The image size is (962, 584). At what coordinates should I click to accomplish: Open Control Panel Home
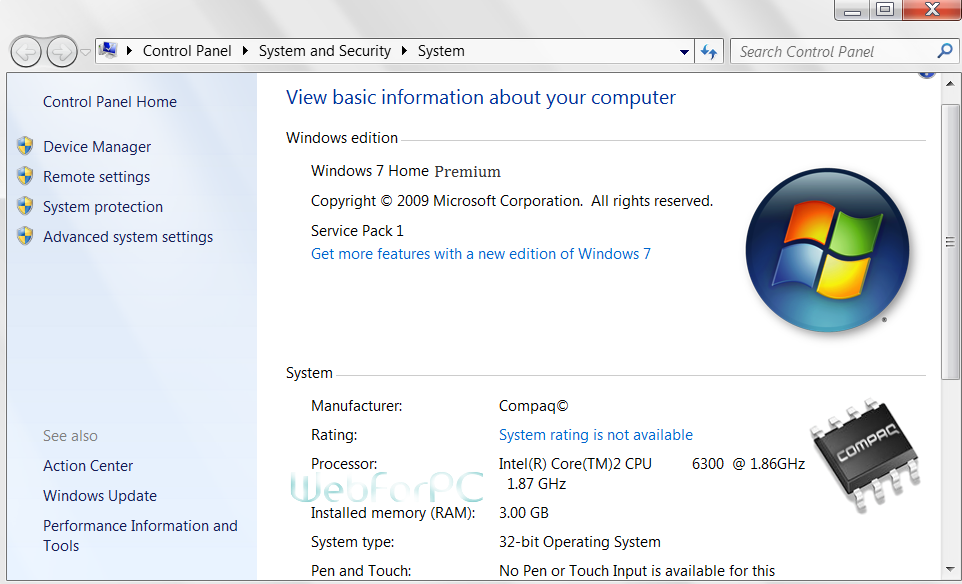tap(110, 102)
